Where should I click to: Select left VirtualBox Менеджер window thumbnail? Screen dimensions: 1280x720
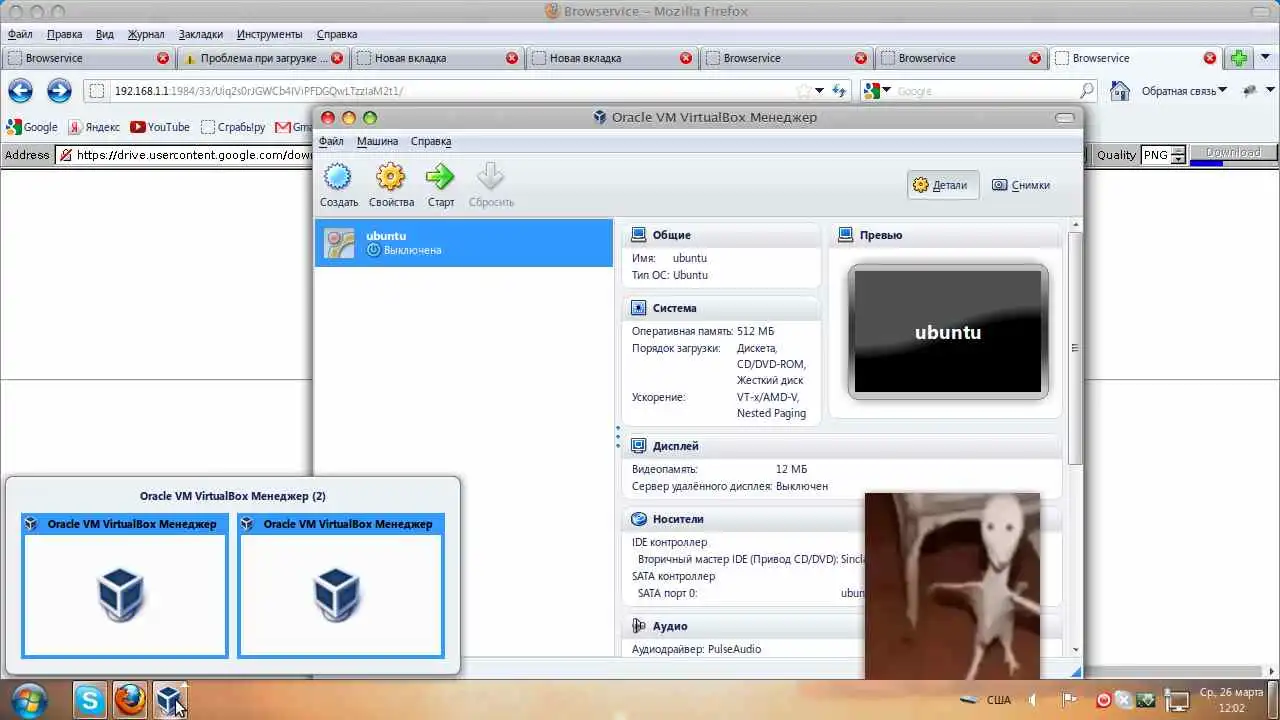tap(125, 585)
